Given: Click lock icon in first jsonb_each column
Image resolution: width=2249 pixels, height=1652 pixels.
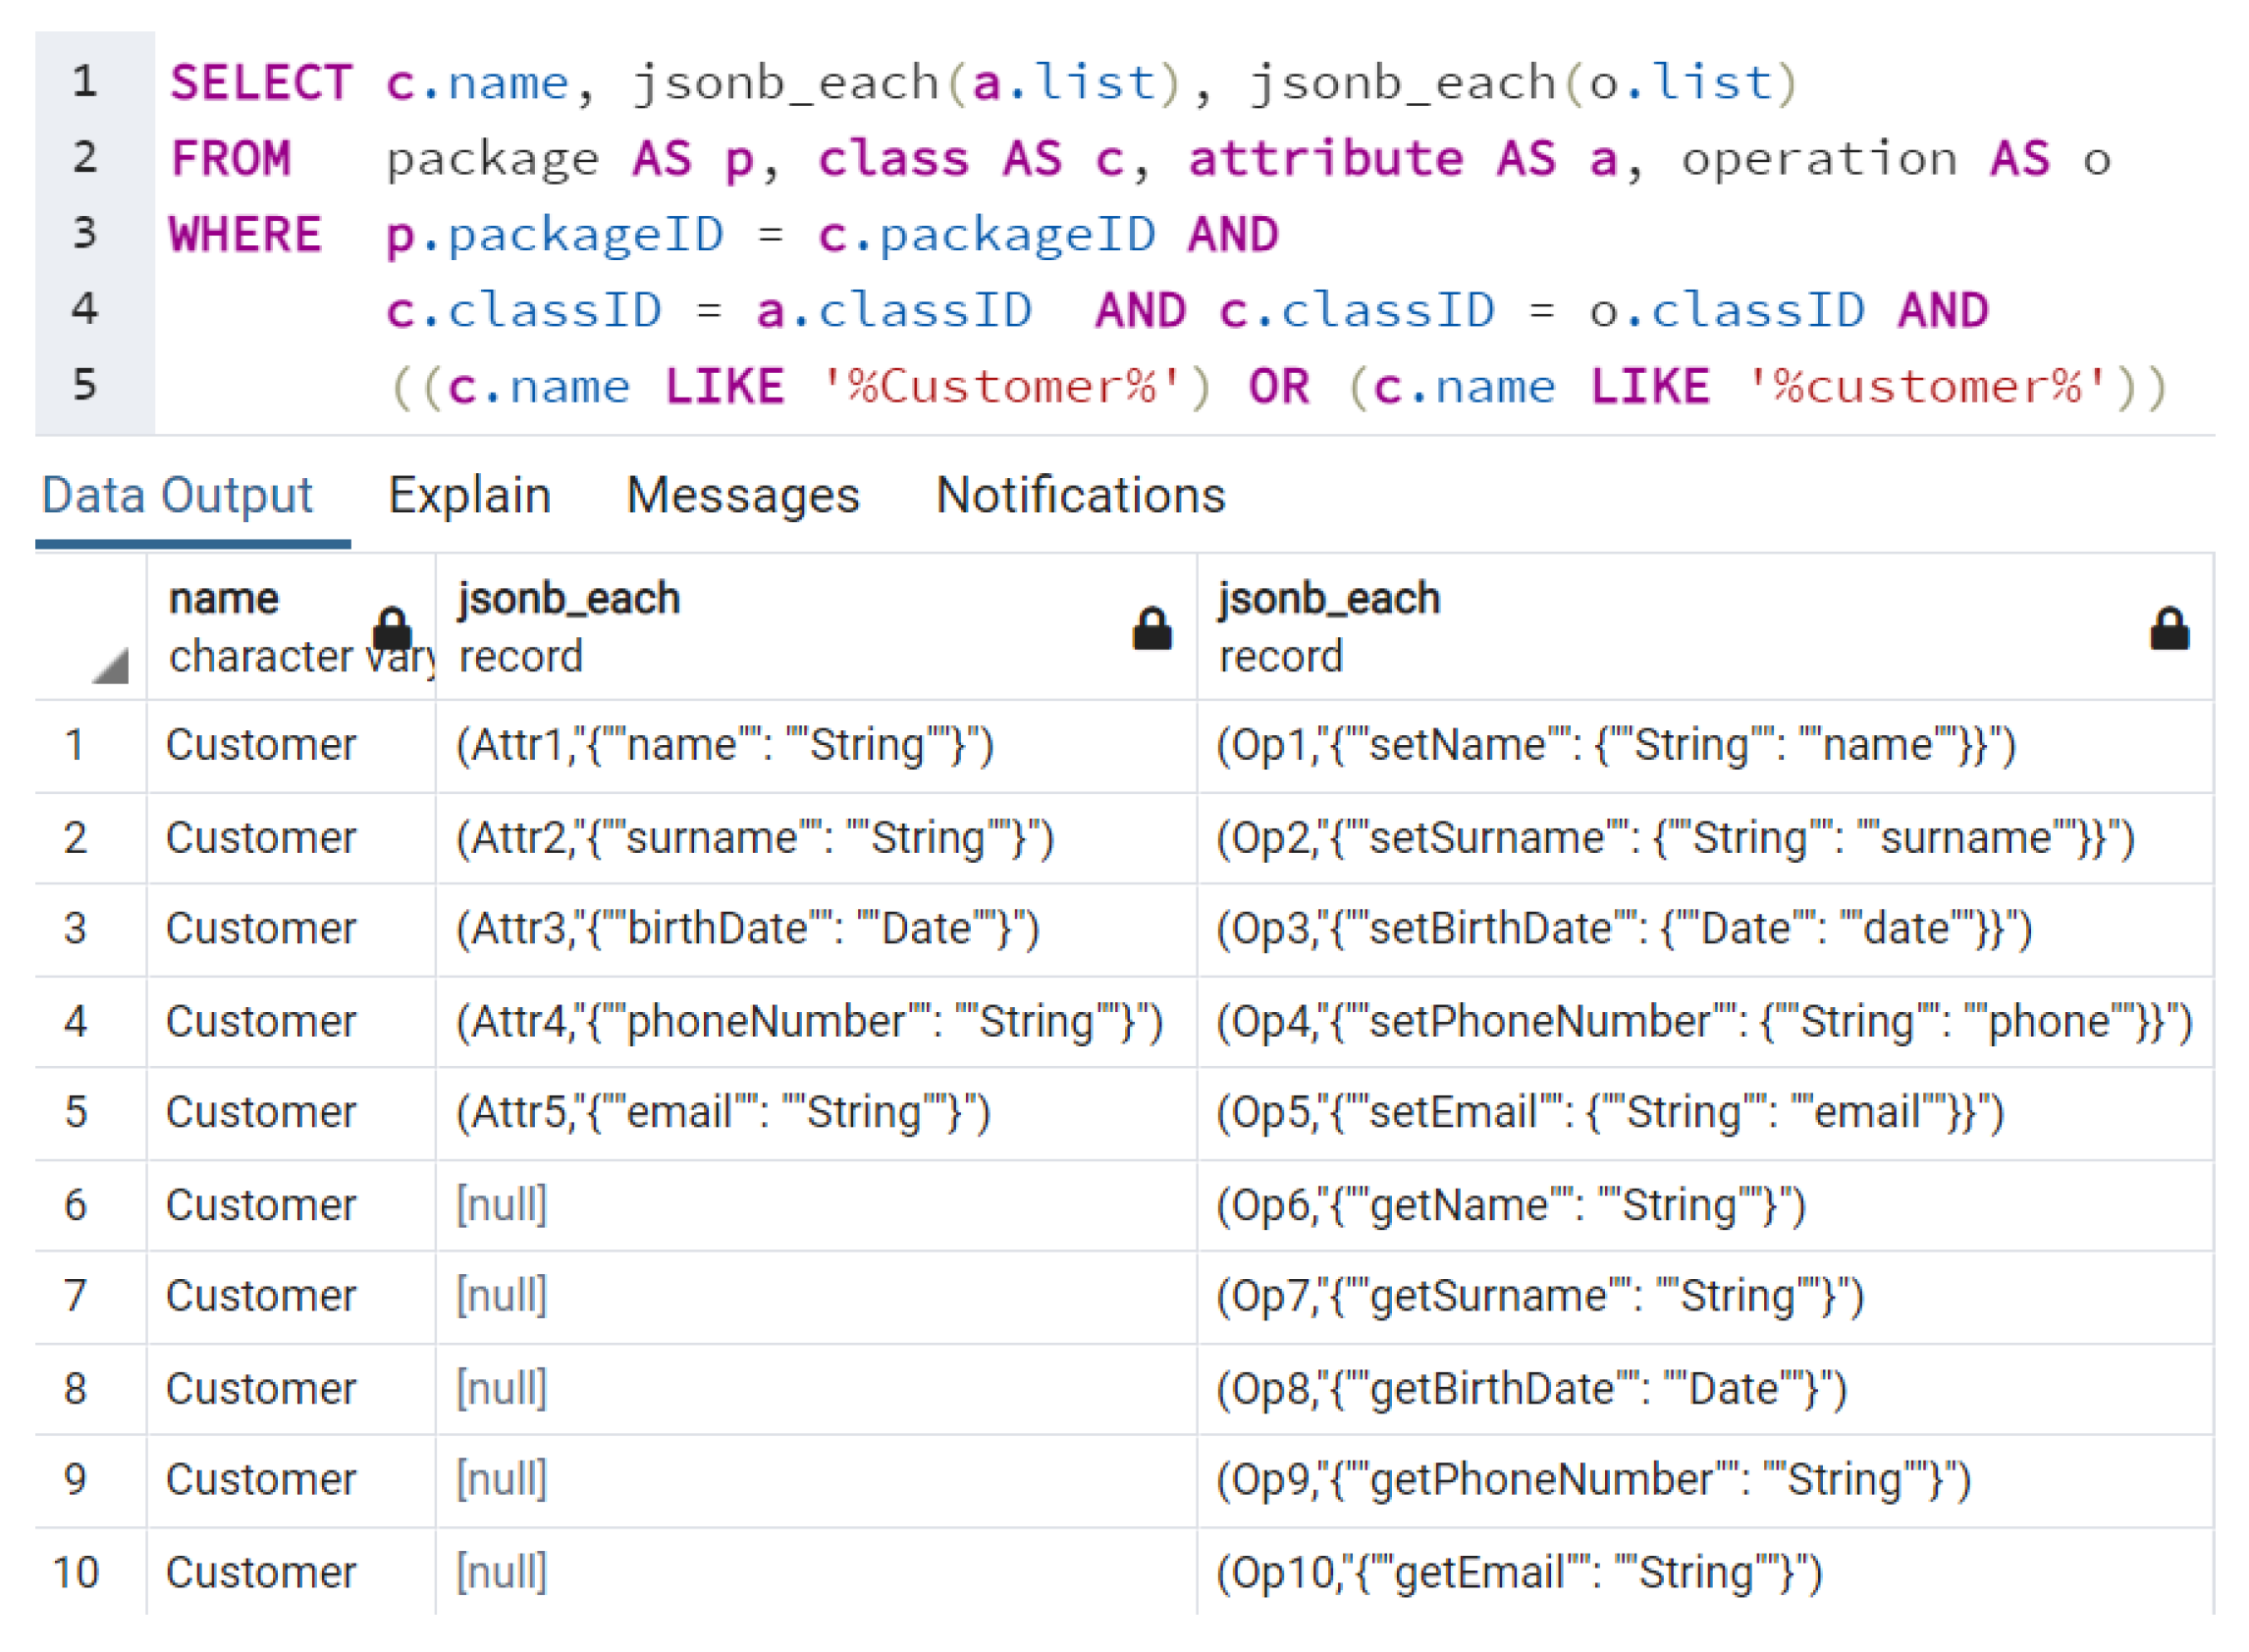Looking at the screenshot, I should tap(1152, 629).
